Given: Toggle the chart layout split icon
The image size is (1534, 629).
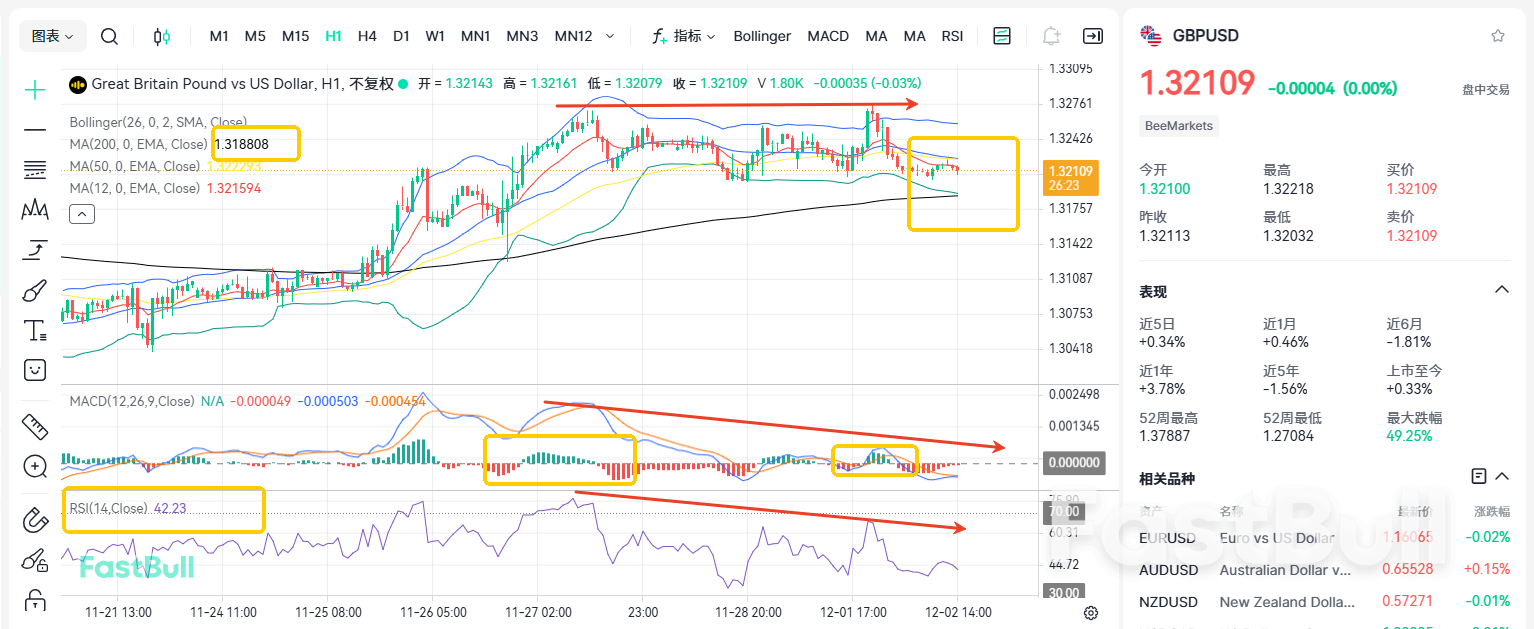Looking at the screenshot, I should pos(1001,35).
